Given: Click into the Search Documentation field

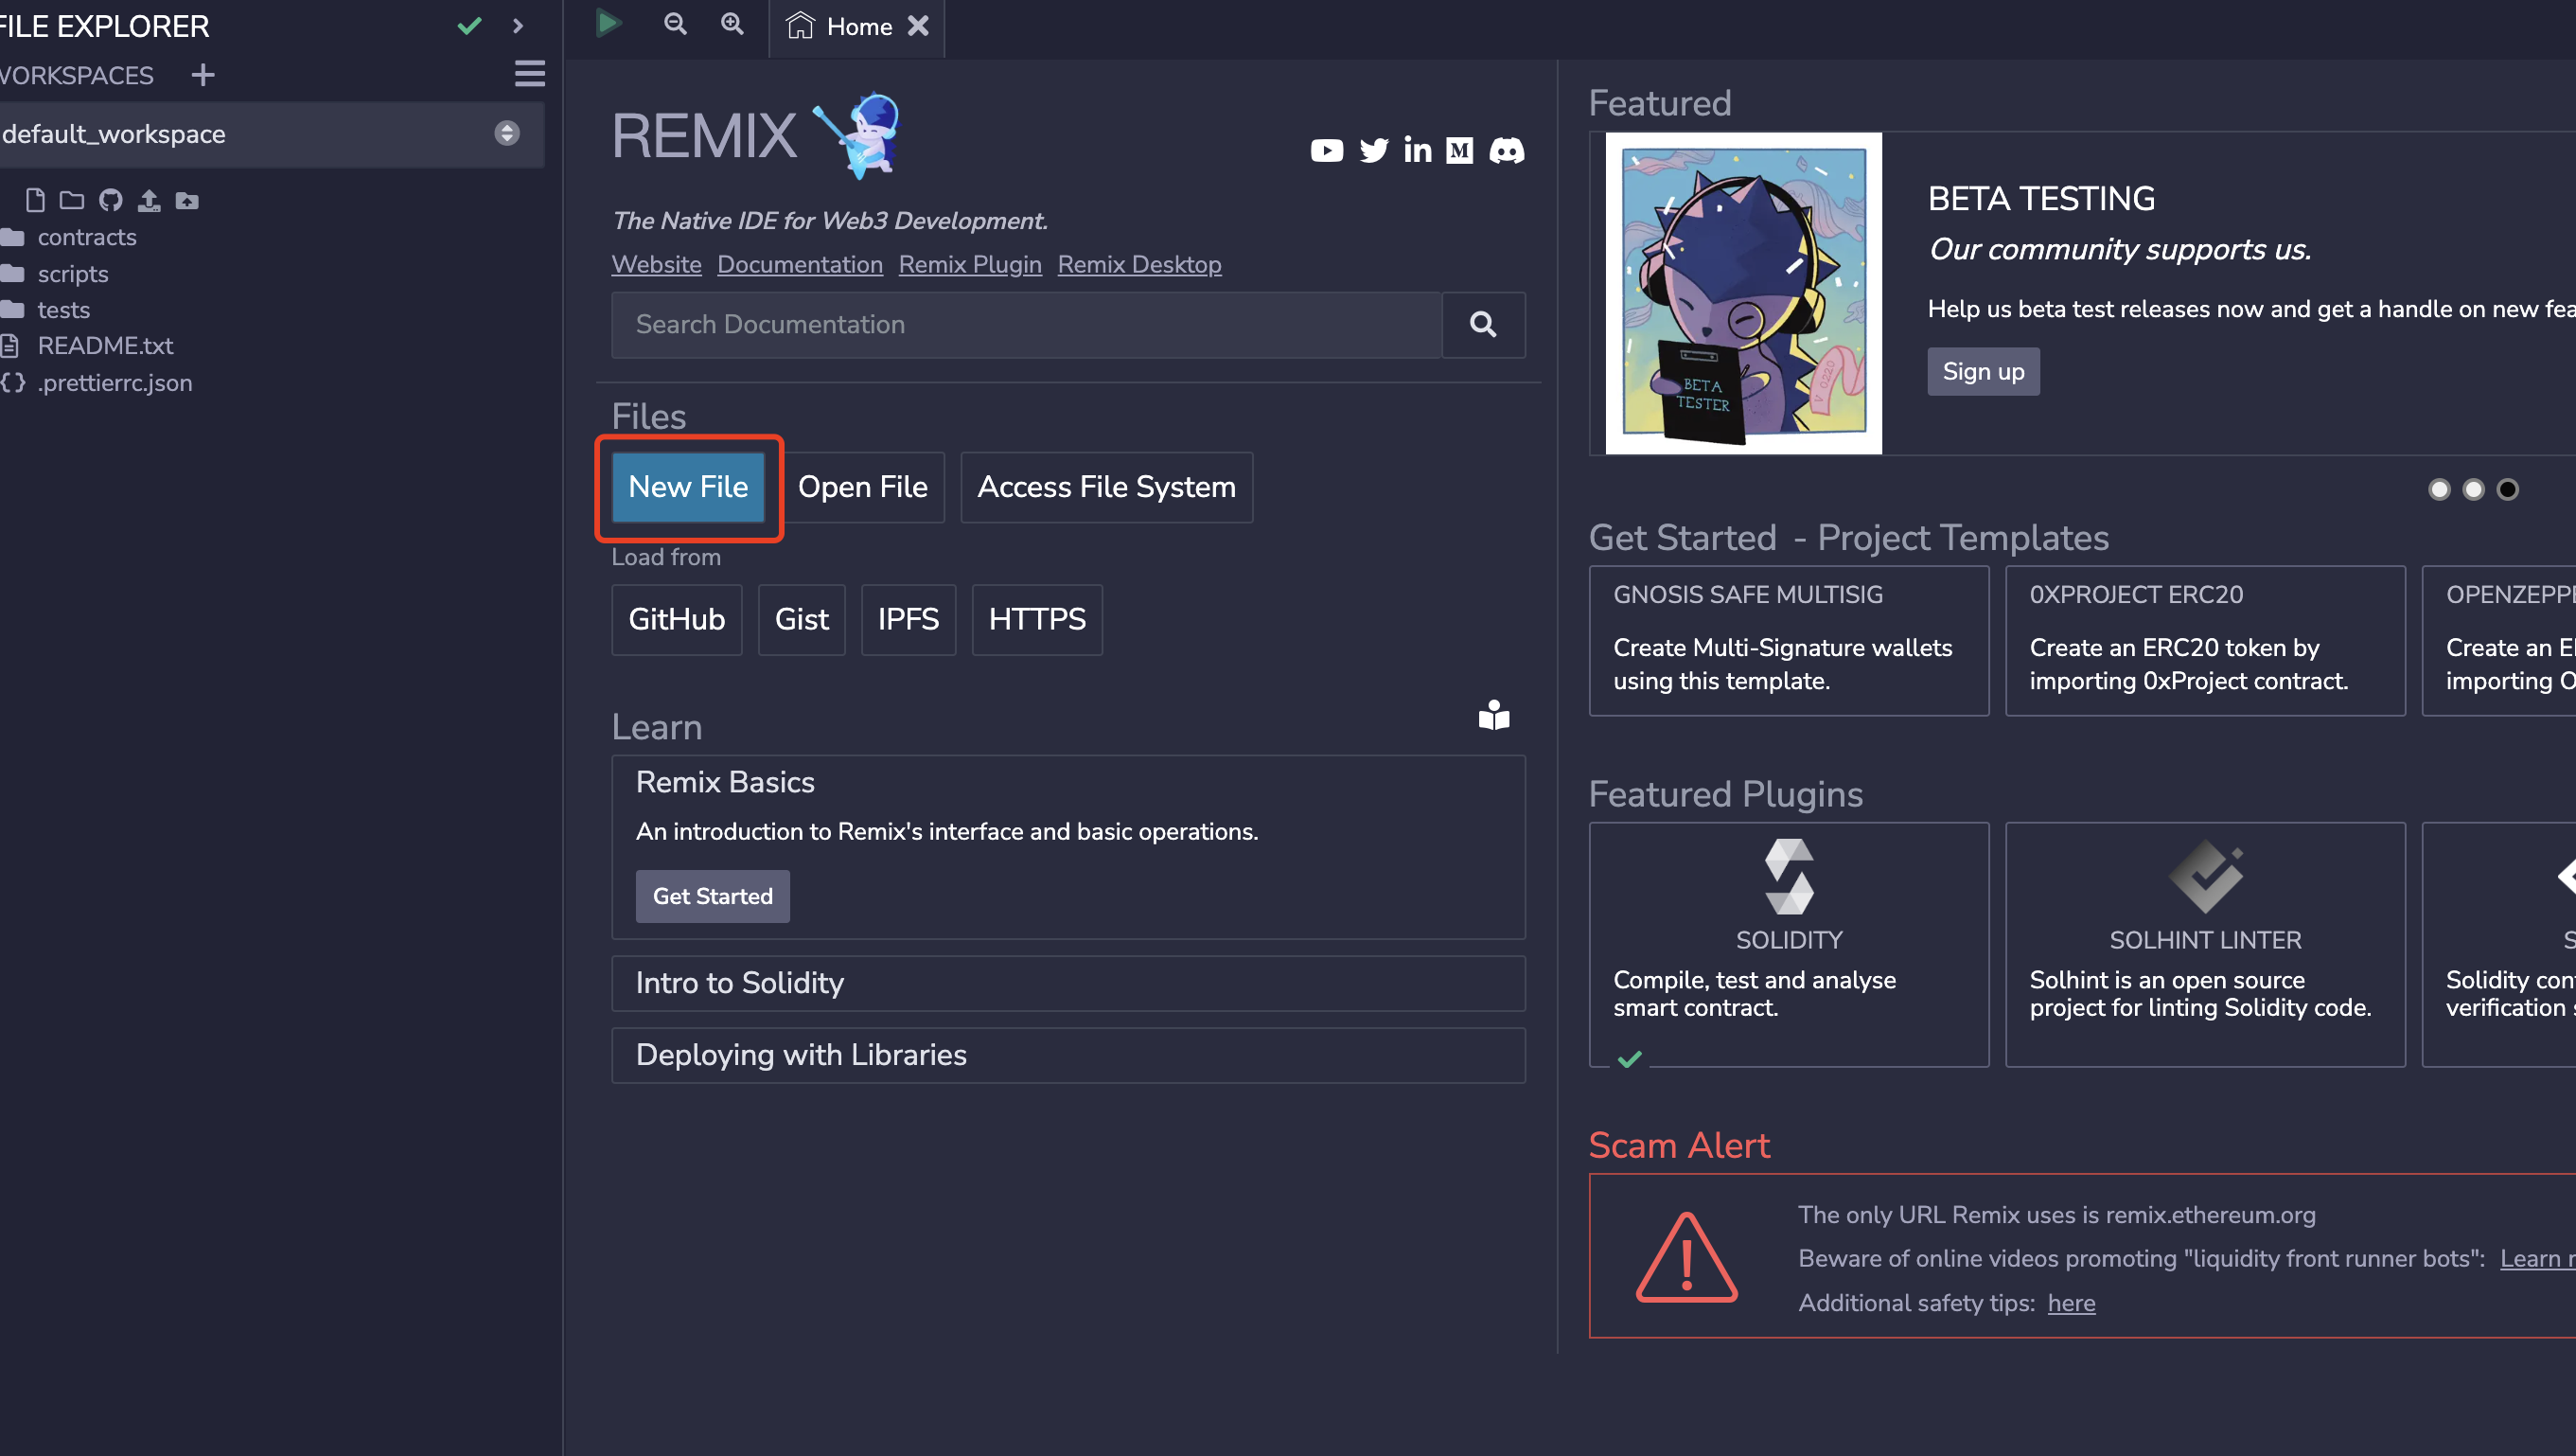Looking at the screenshot, I should click(1025, 324).
